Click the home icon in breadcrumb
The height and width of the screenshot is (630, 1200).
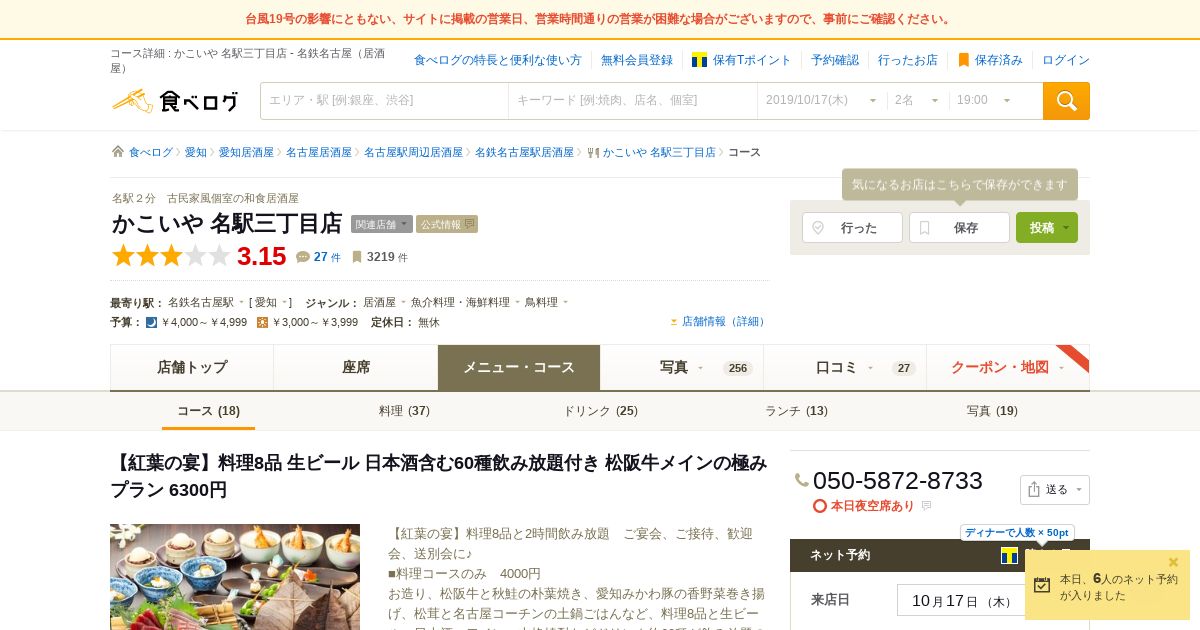pos(118,152)
